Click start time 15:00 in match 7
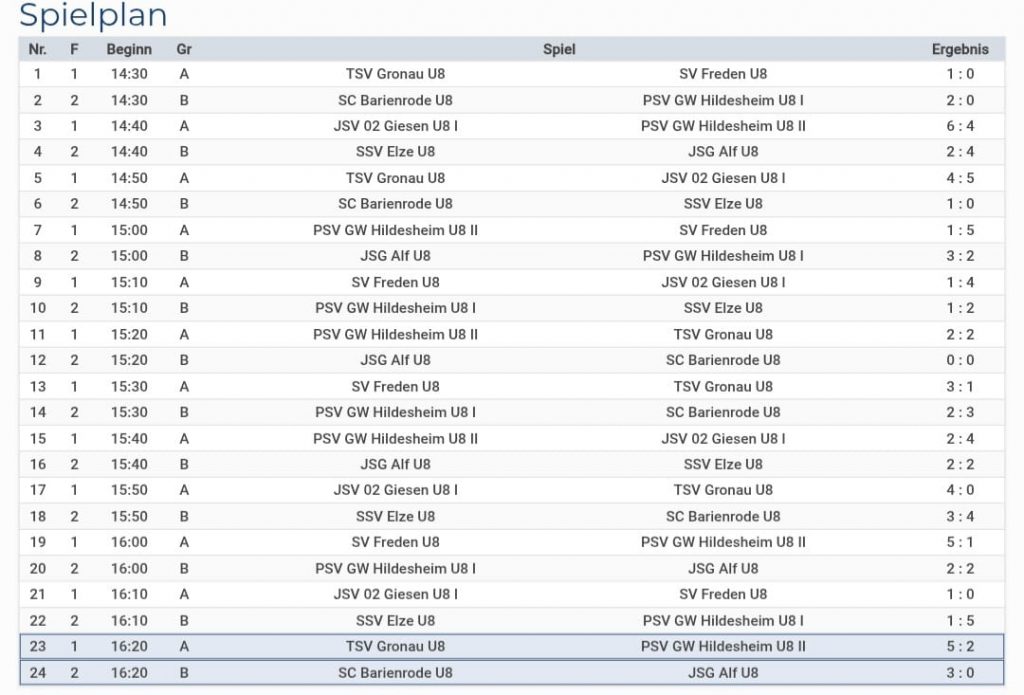 coord(129,230)
